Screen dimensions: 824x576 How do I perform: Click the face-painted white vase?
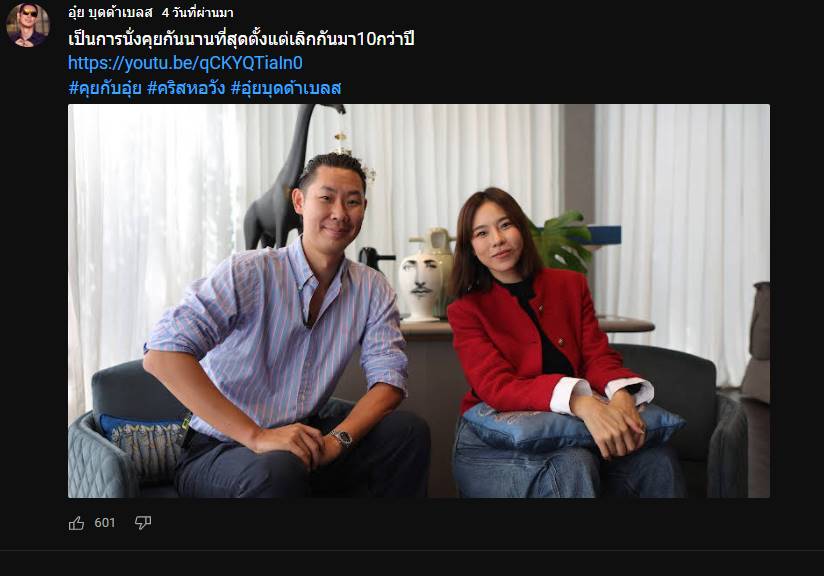(x=420, y=281)
